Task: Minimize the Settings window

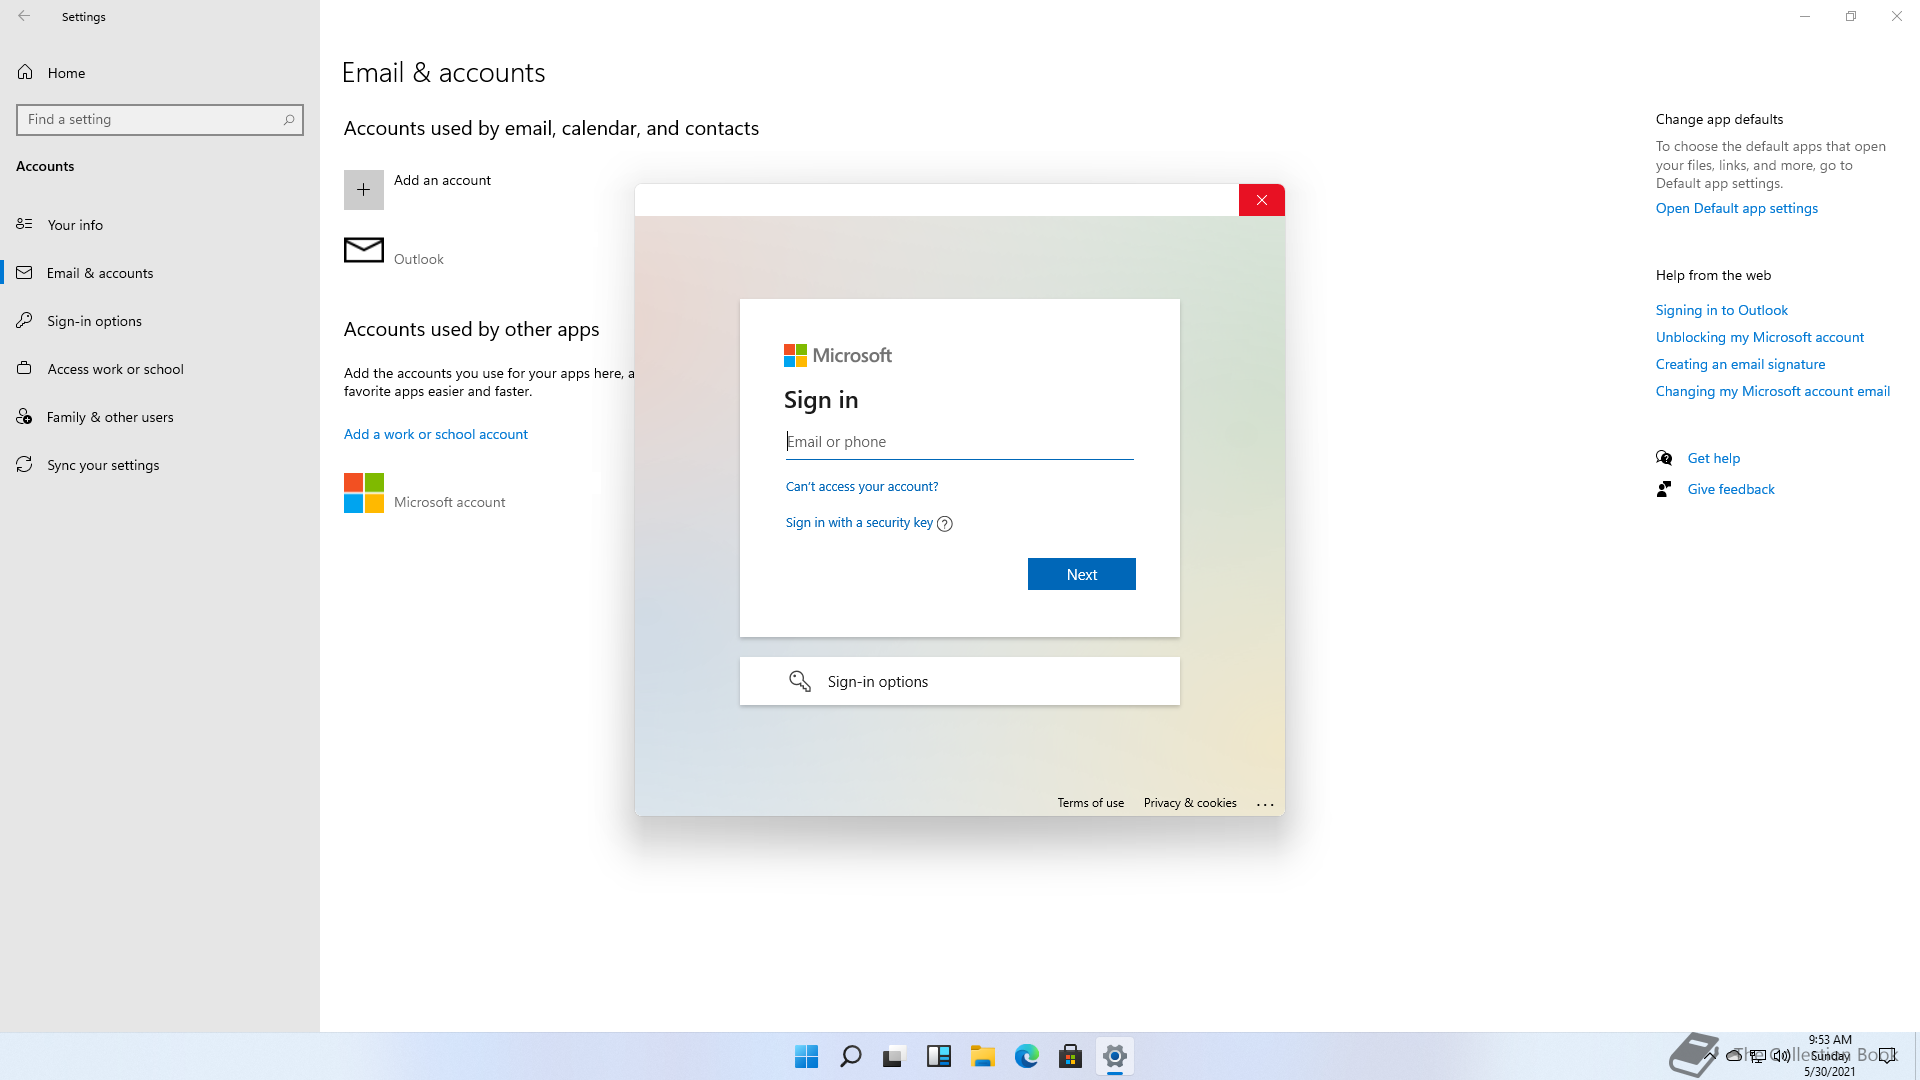Action: coord(1805,16)
